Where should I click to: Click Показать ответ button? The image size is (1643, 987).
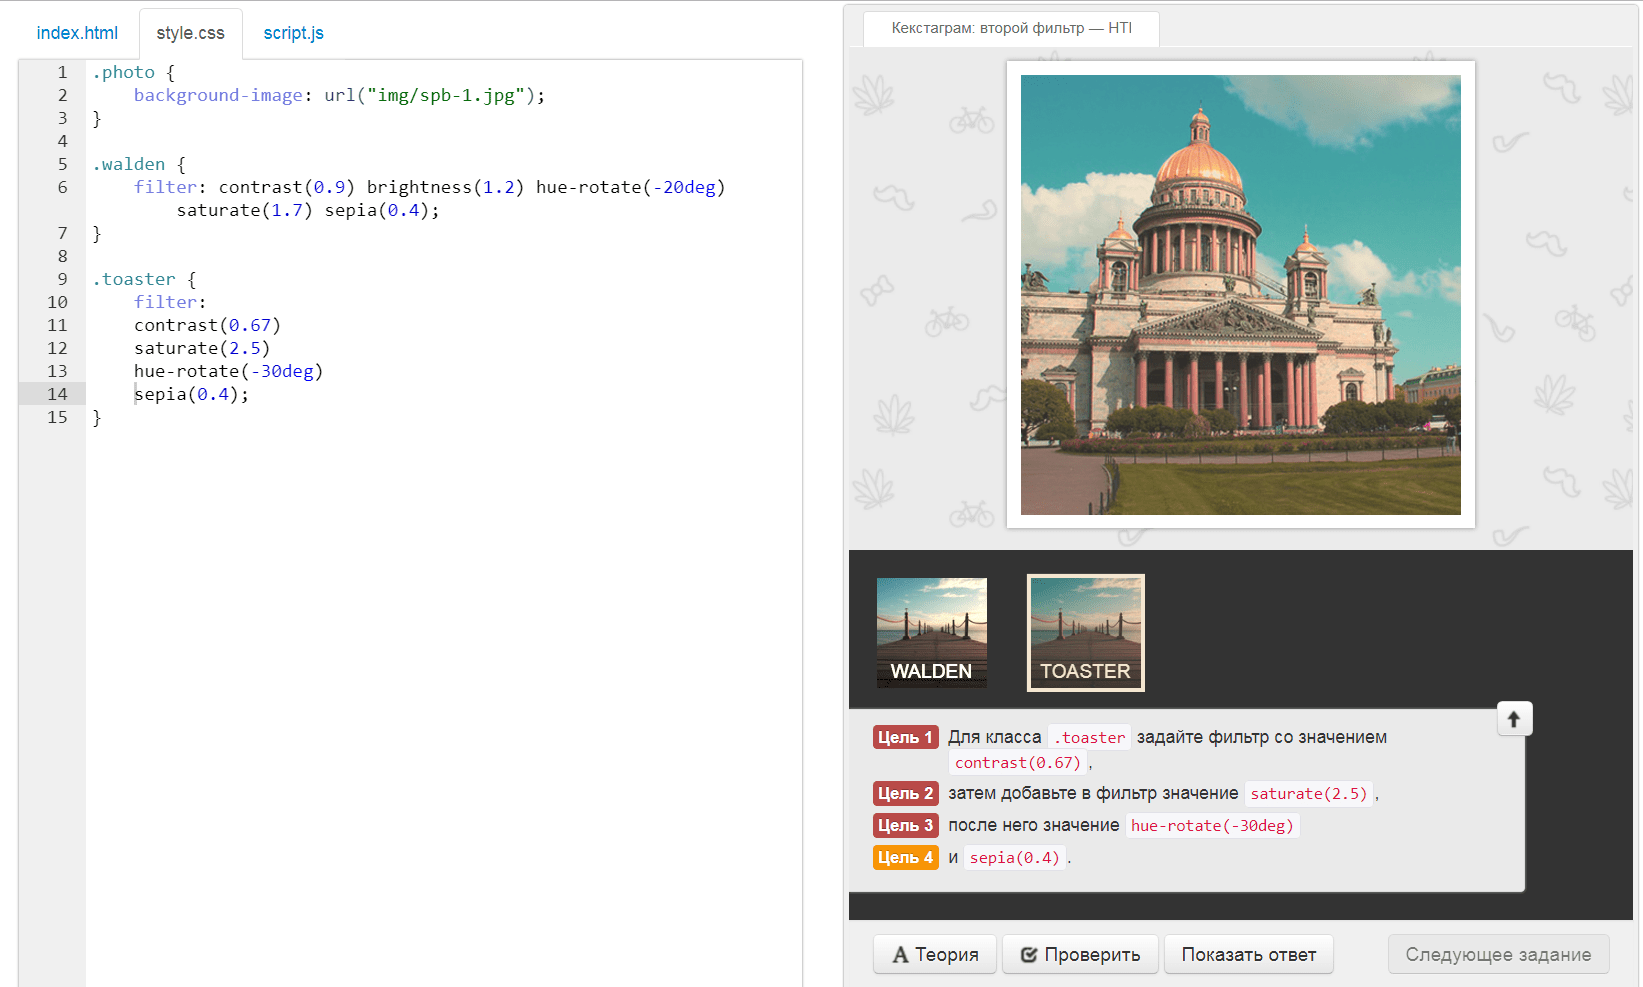click(x=1248, y=954)
